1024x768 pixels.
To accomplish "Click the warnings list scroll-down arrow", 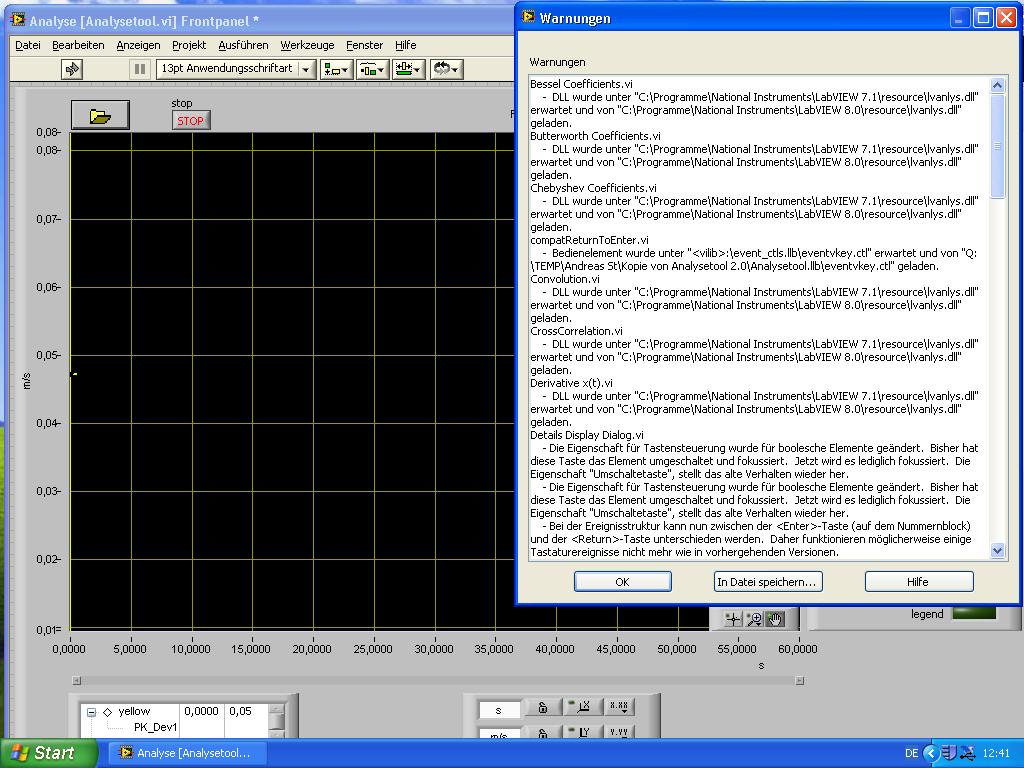I will tap(997, 550).
